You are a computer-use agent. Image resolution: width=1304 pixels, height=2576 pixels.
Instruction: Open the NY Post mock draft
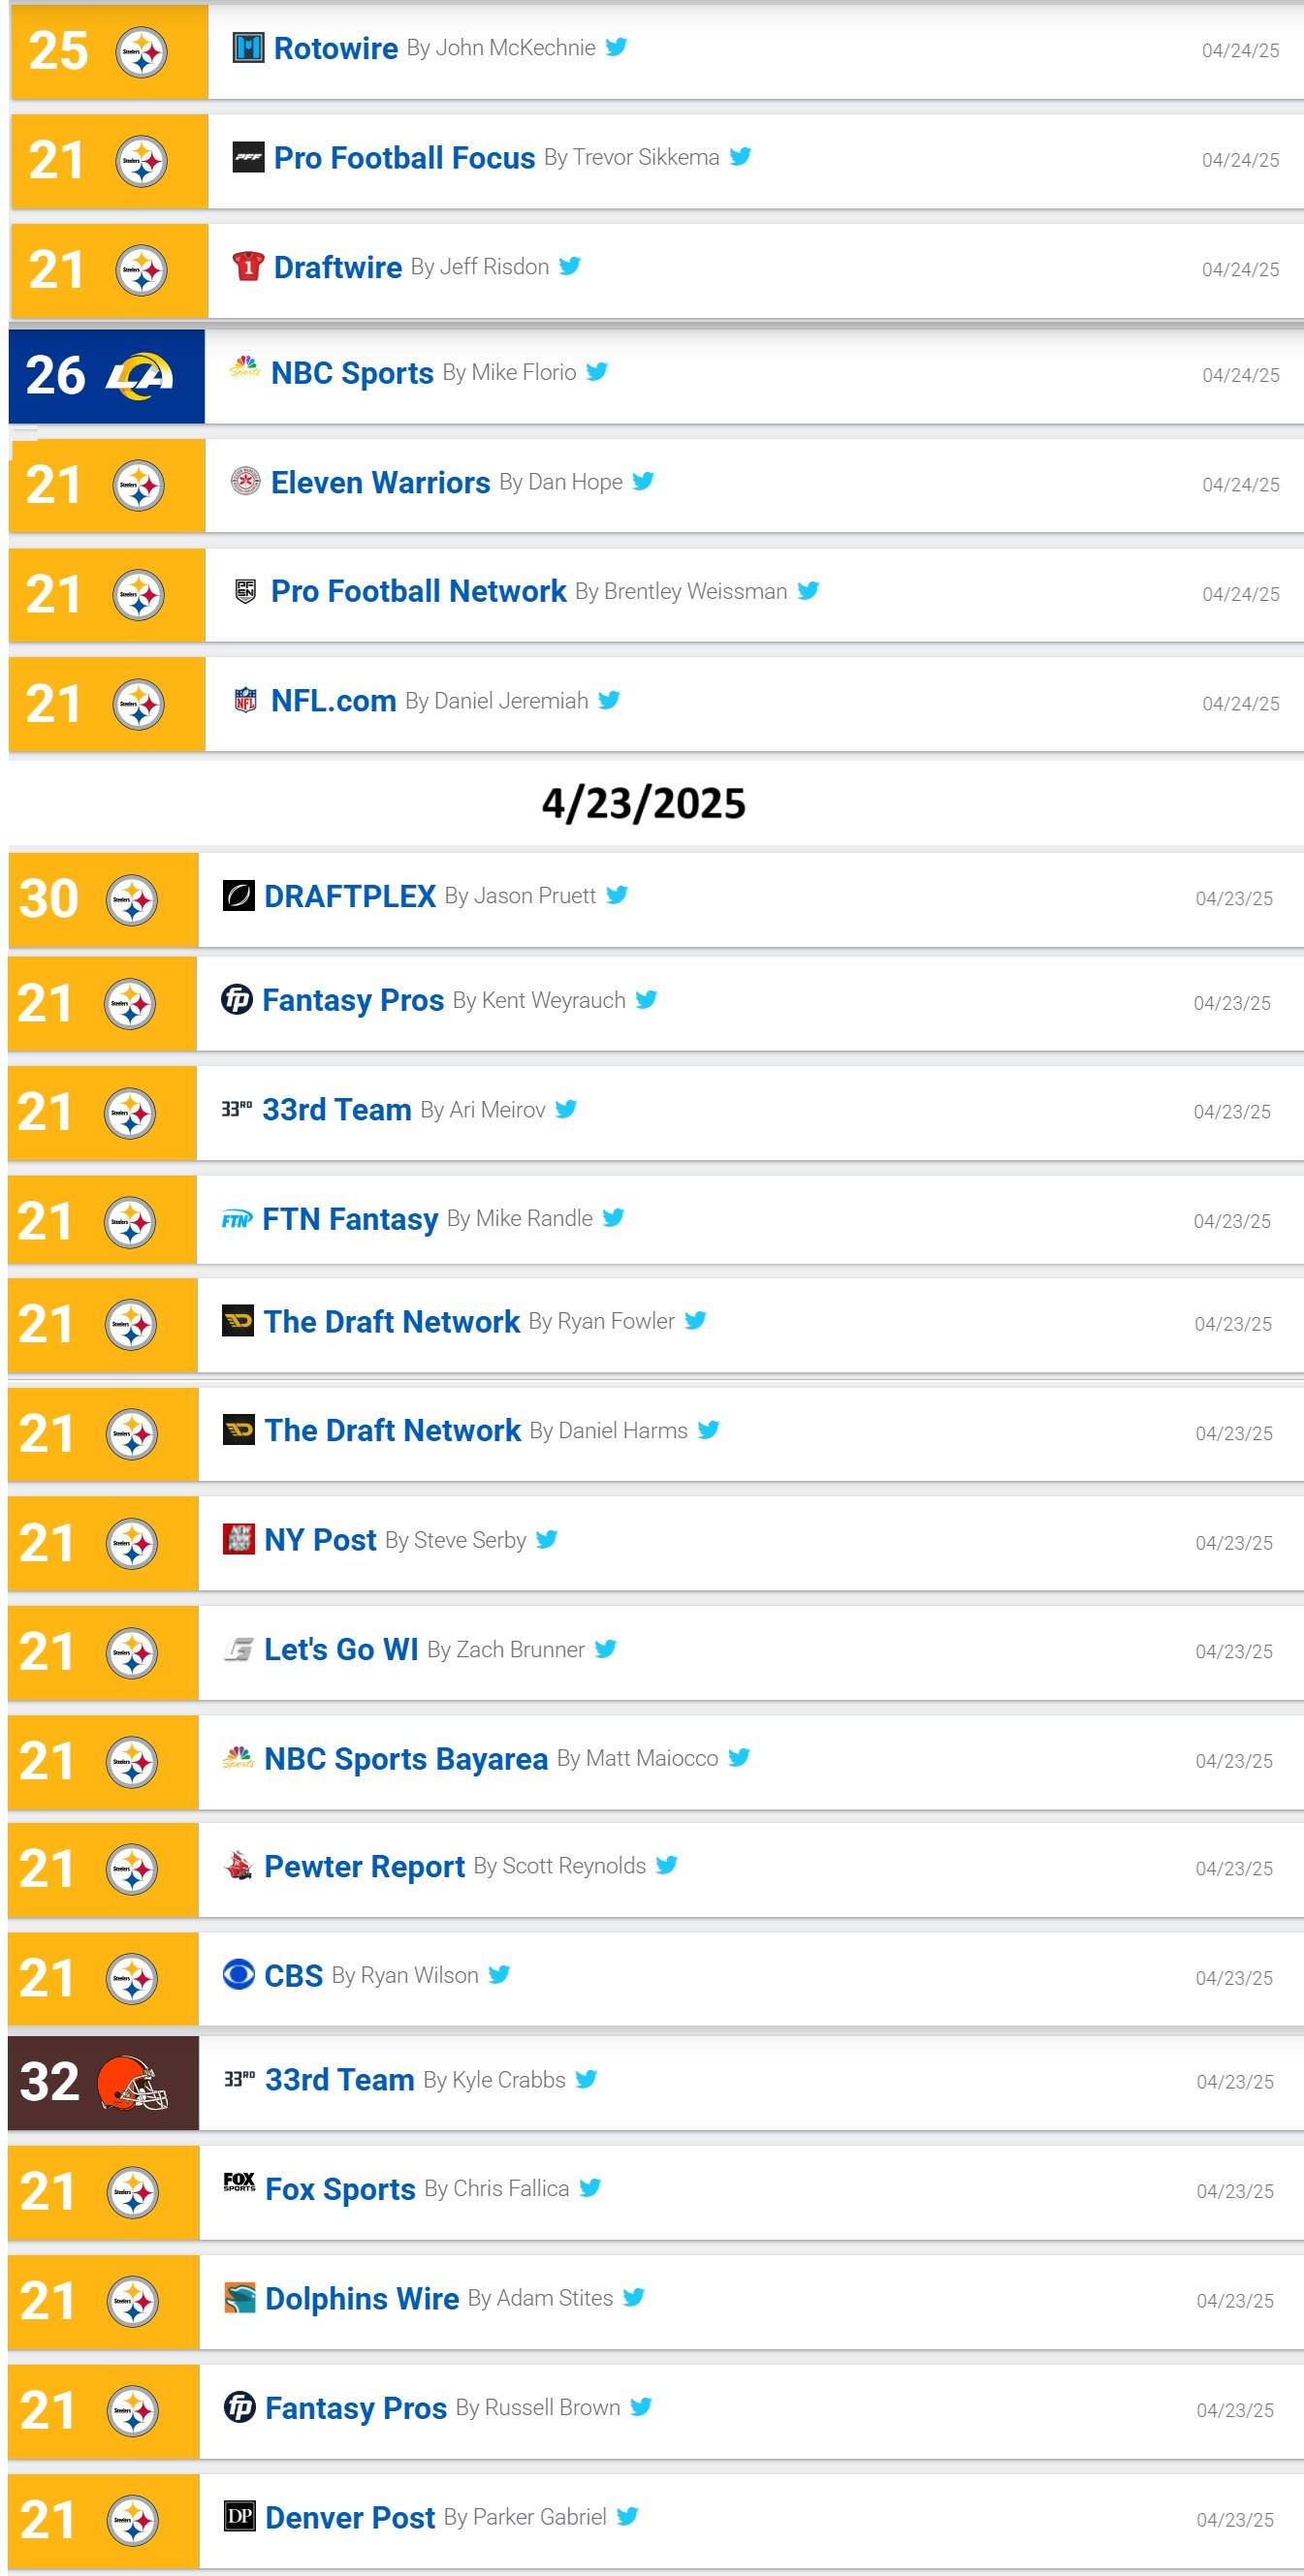coord(320,1540)
